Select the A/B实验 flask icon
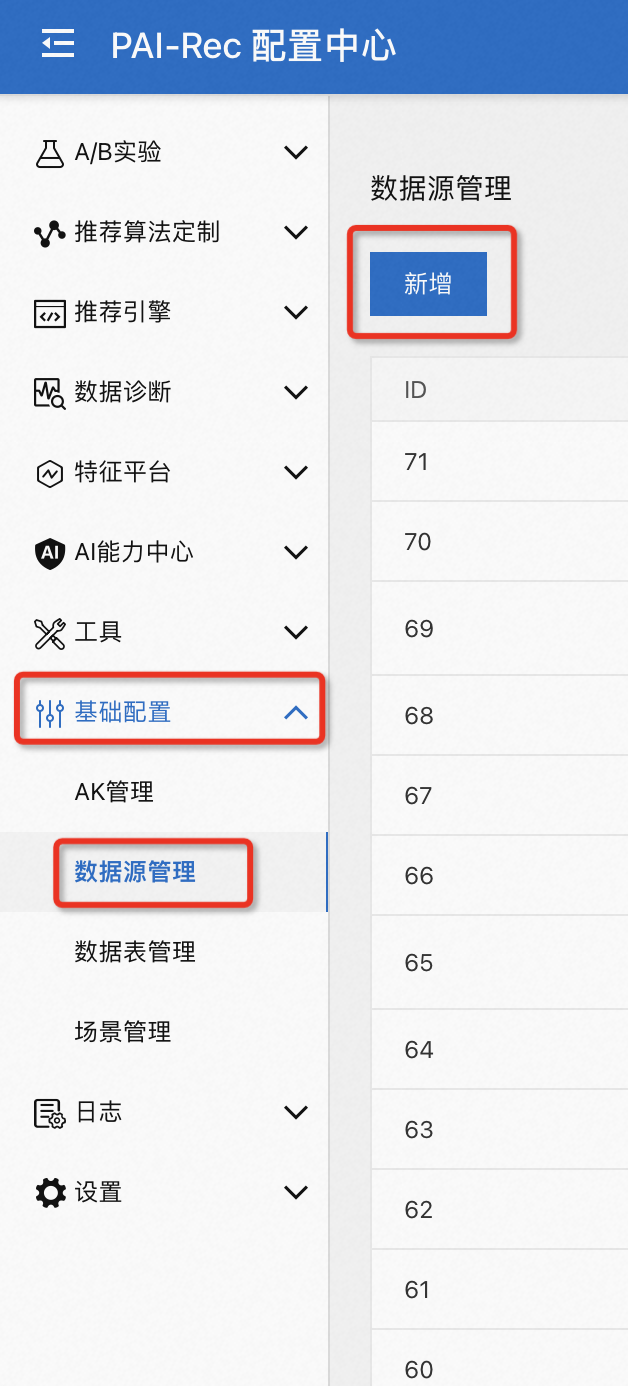Screen dimensions: 628x1386 click(50, 152)
